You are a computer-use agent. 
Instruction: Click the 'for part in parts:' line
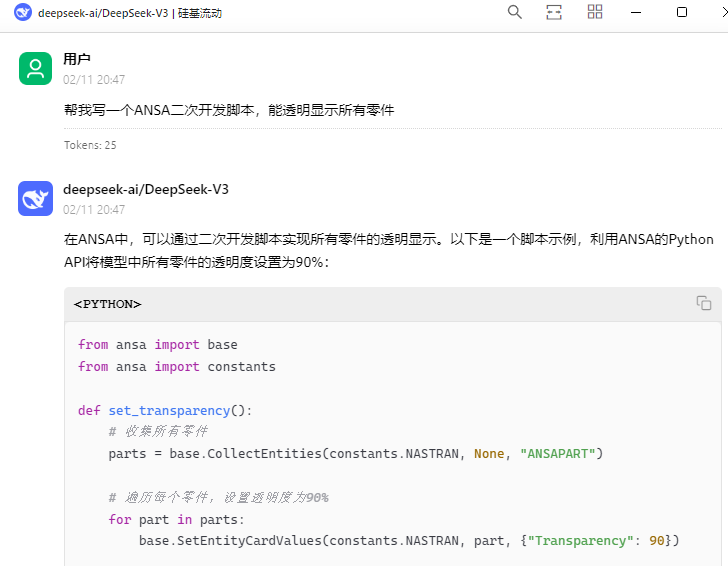pyautogui.click(x=176, y=520)
